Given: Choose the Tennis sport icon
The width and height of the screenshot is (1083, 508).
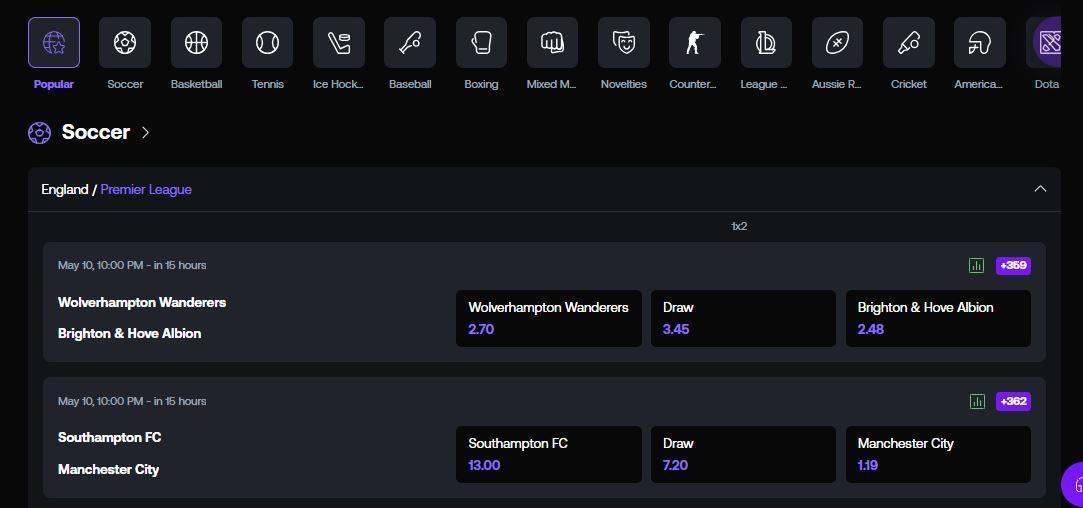Looking at the screenshot, I should (267, 43).
